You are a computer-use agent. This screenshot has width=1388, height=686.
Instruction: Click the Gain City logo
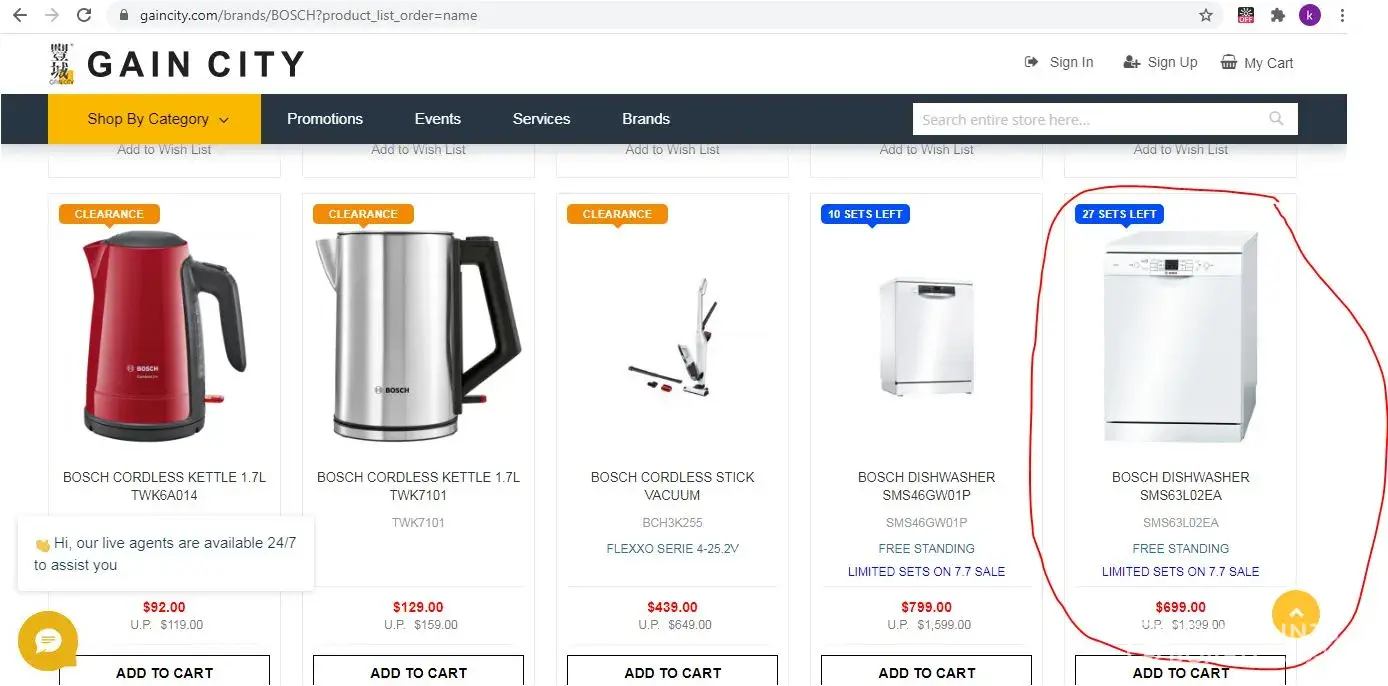[177, 64]
